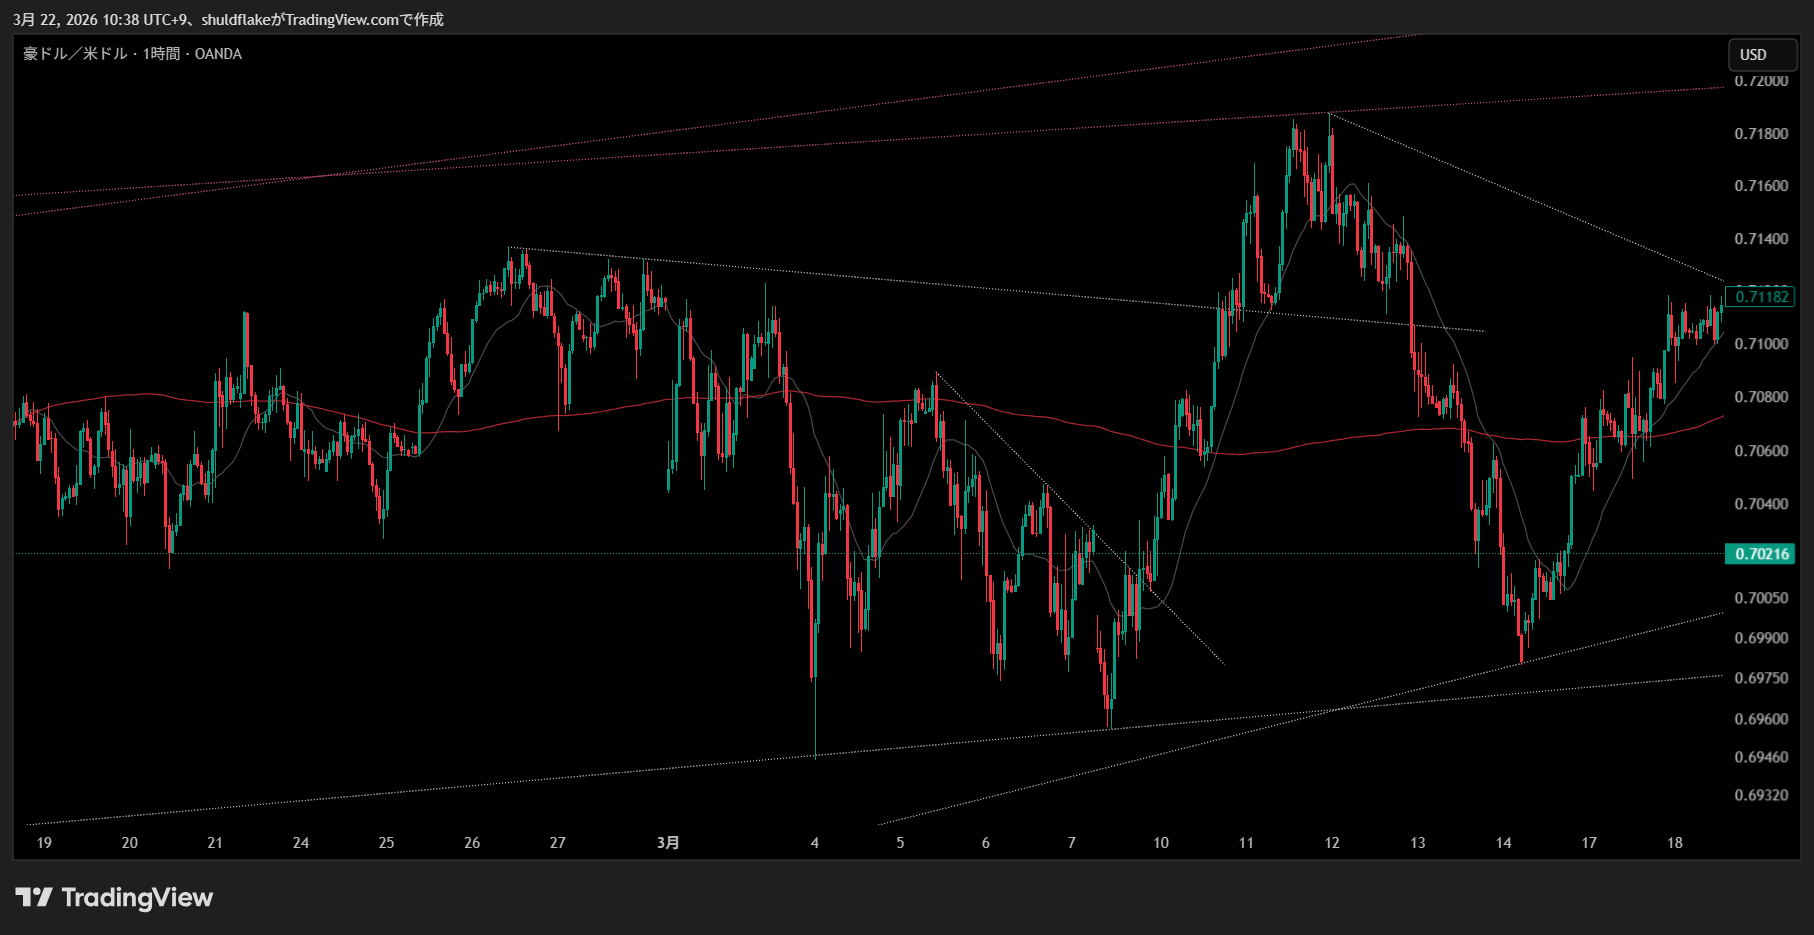Screen dimensions: 1814x935
Task: Click the 3月 month marker on time axis
Action: pyautogui.click(x=668, y=843)
